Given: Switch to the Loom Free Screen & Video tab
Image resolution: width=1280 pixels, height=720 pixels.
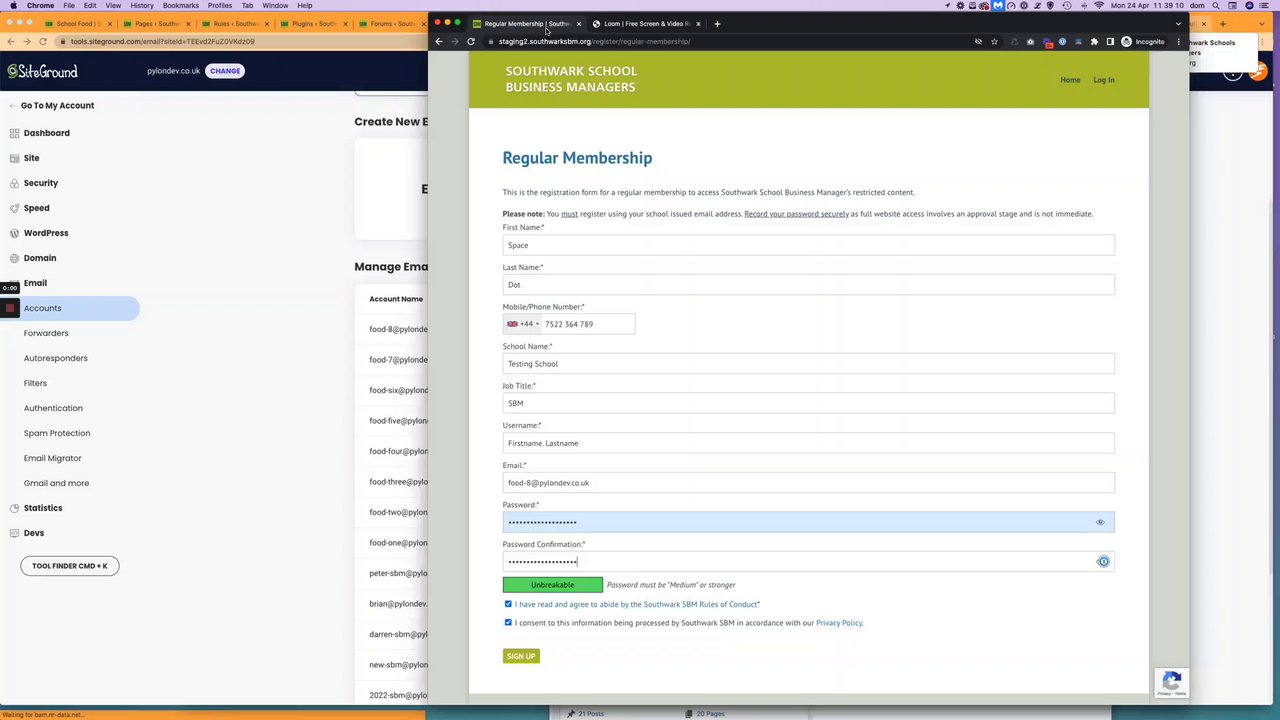Looking at the screenshot, I should tap(646, 23).
